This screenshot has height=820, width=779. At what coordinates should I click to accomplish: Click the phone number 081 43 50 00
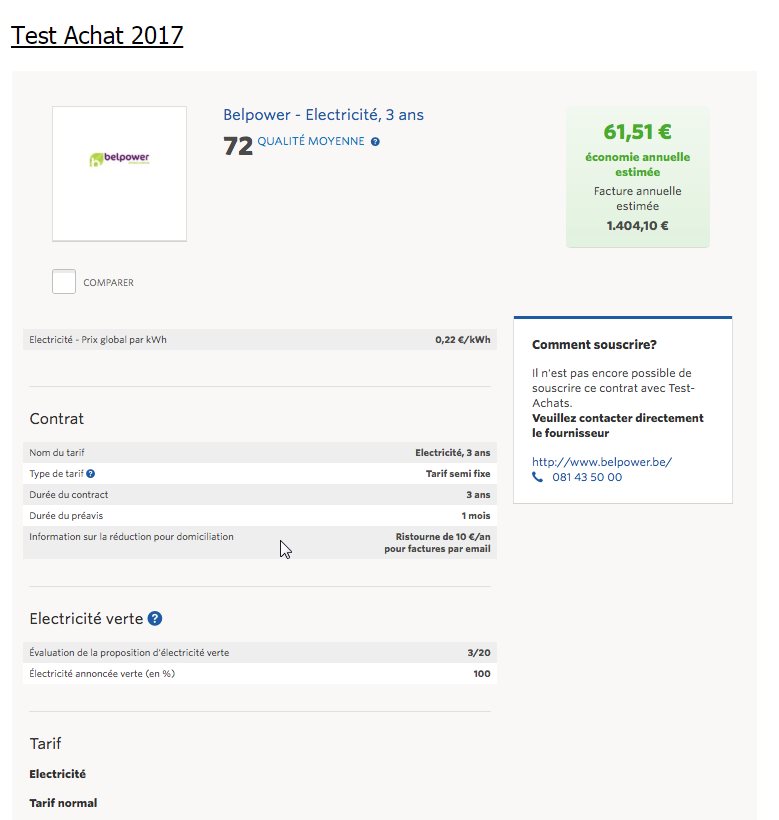[x=587, y=478]
